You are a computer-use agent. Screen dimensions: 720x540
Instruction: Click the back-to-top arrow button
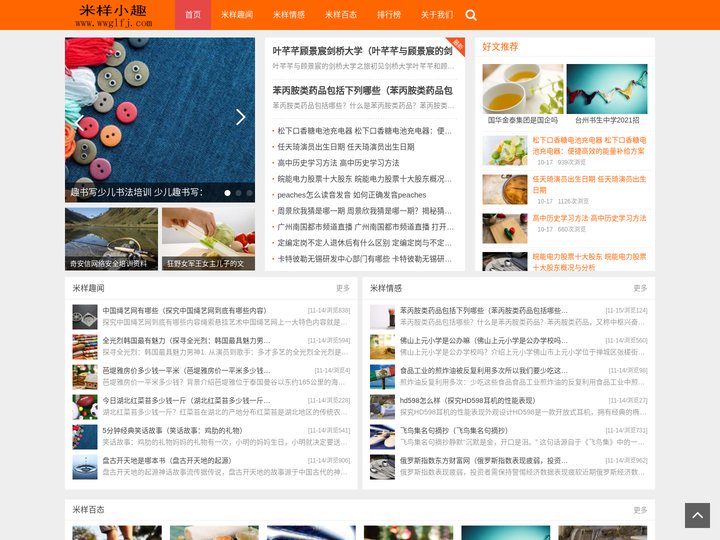697,515
